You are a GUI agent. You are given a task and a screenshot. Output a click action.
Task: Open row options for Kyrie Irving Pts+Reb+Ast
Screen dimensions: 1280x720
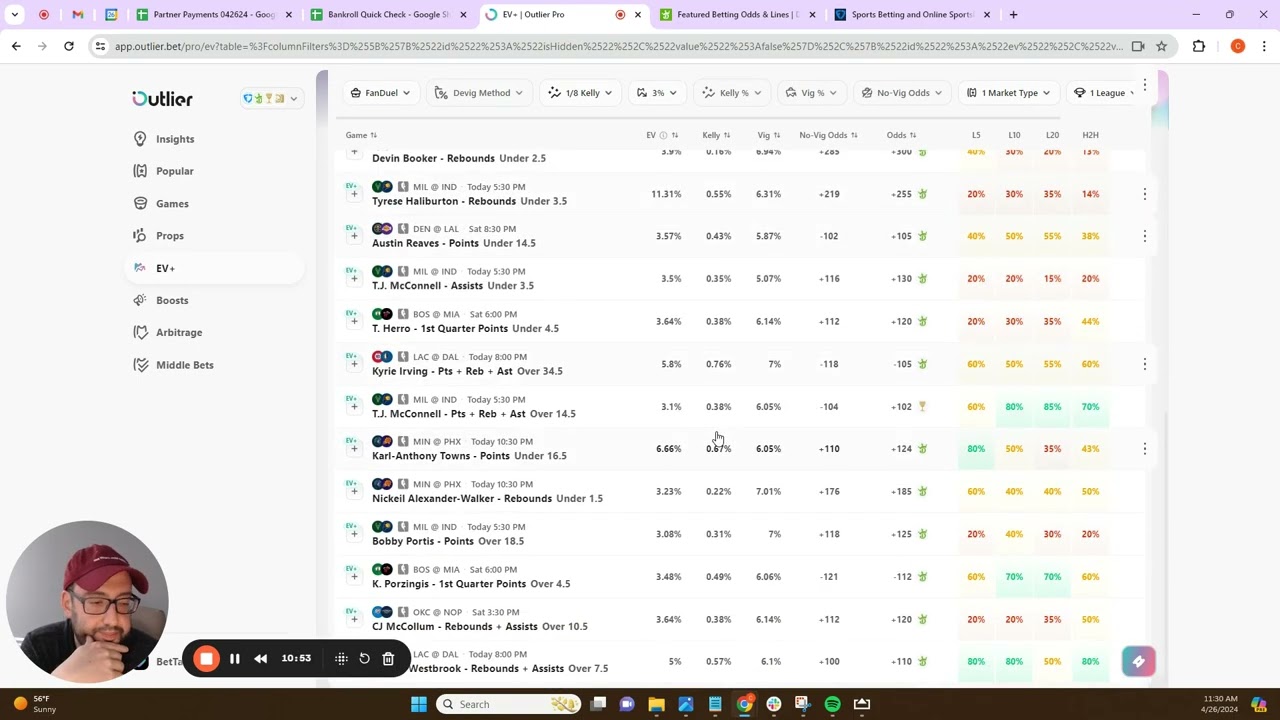(1145, 364)
